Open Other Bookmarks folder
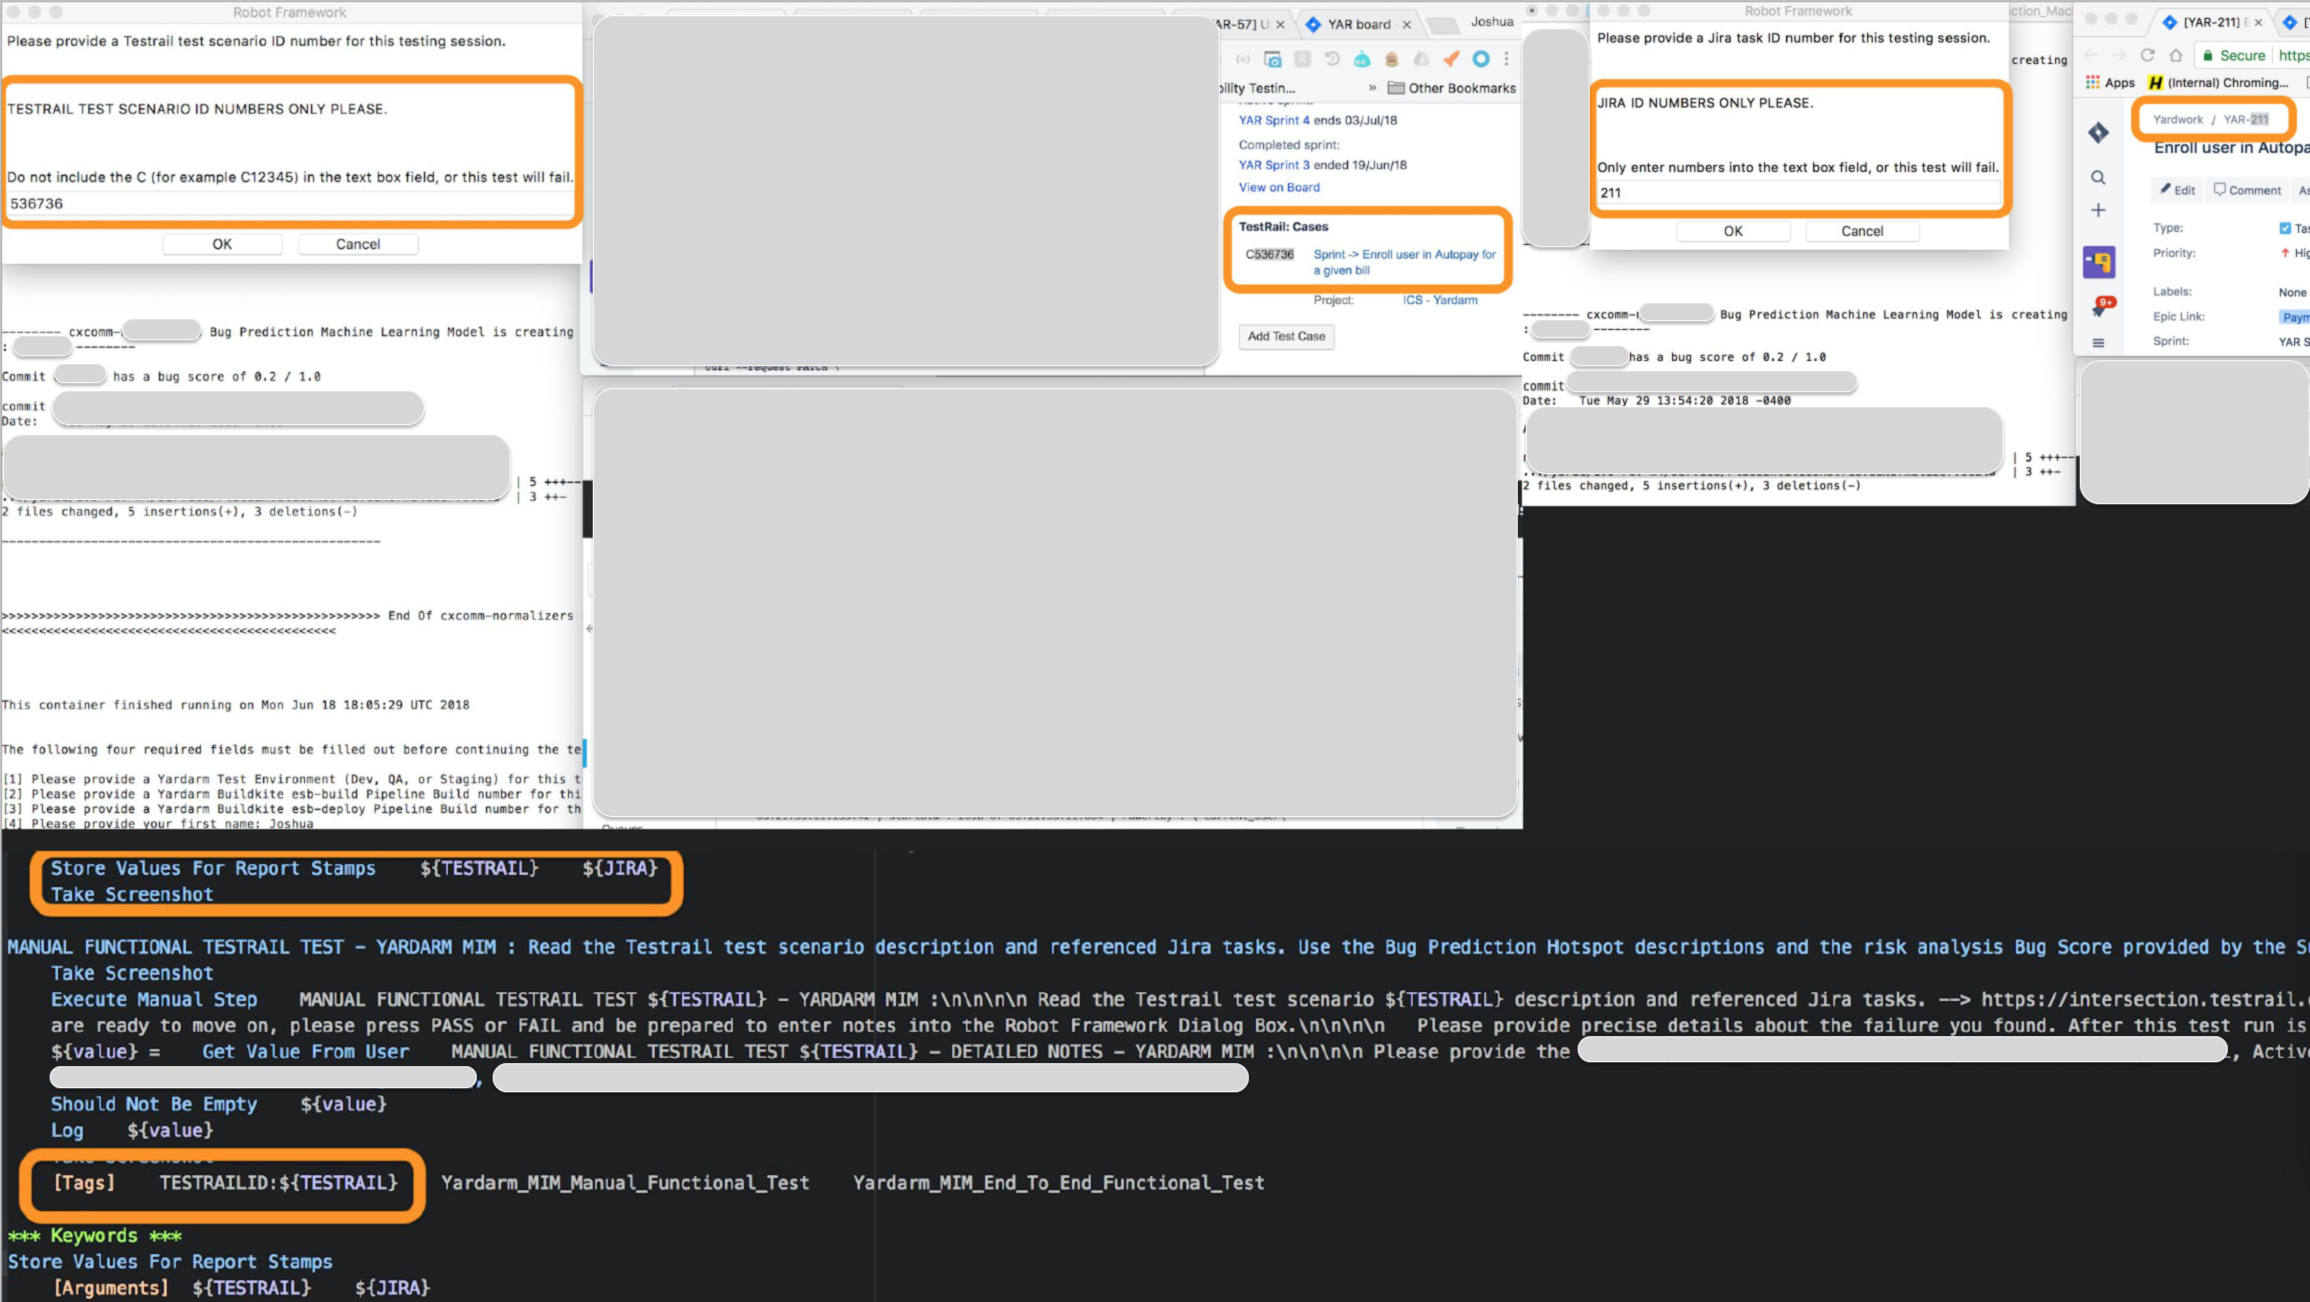The width and height of the screenshot is (2310, 1302). click(x=1451, y=88)
